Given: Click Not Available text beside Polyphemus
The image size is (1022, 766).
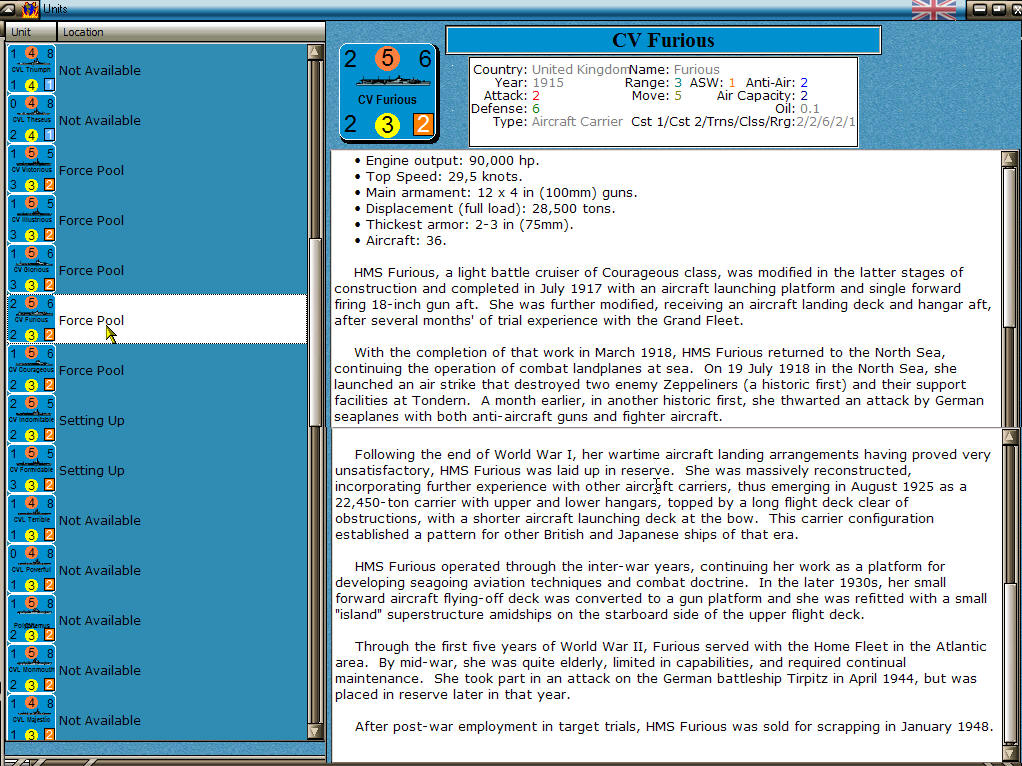Looking at the screenshot, I should [100, 621].
